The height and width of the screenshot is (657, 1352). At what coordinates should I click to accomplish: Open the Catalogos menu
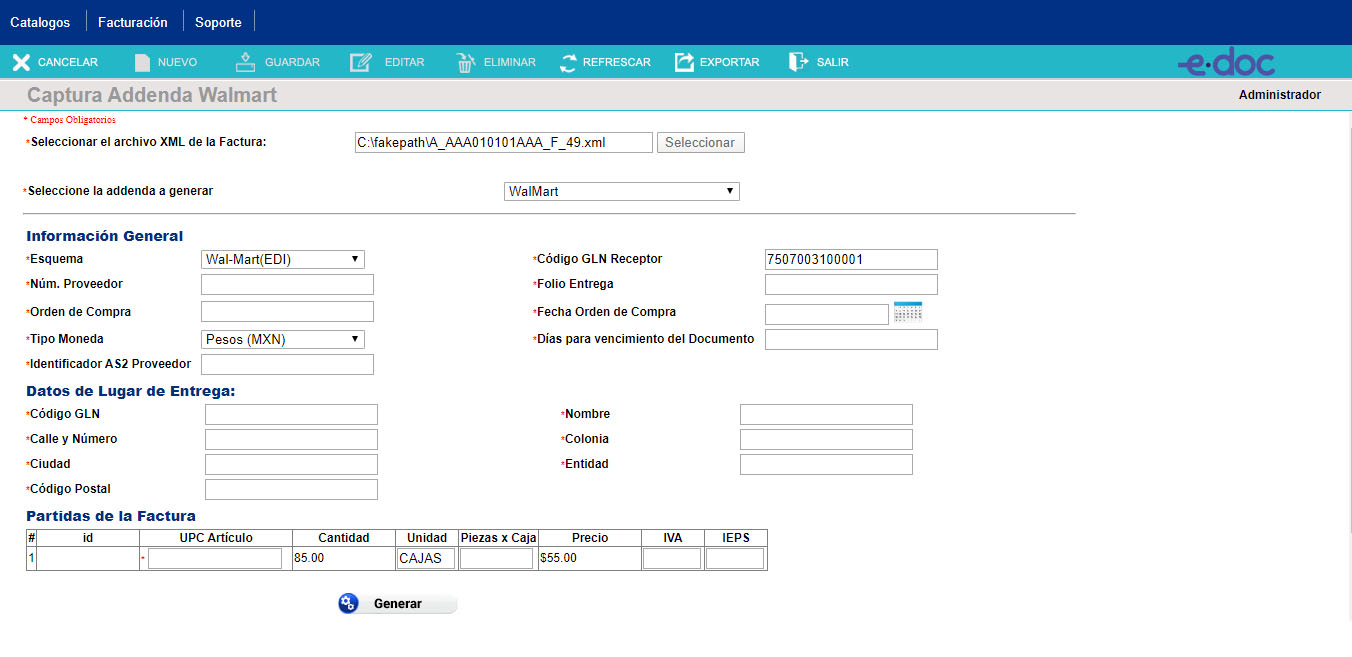point(40,22)
